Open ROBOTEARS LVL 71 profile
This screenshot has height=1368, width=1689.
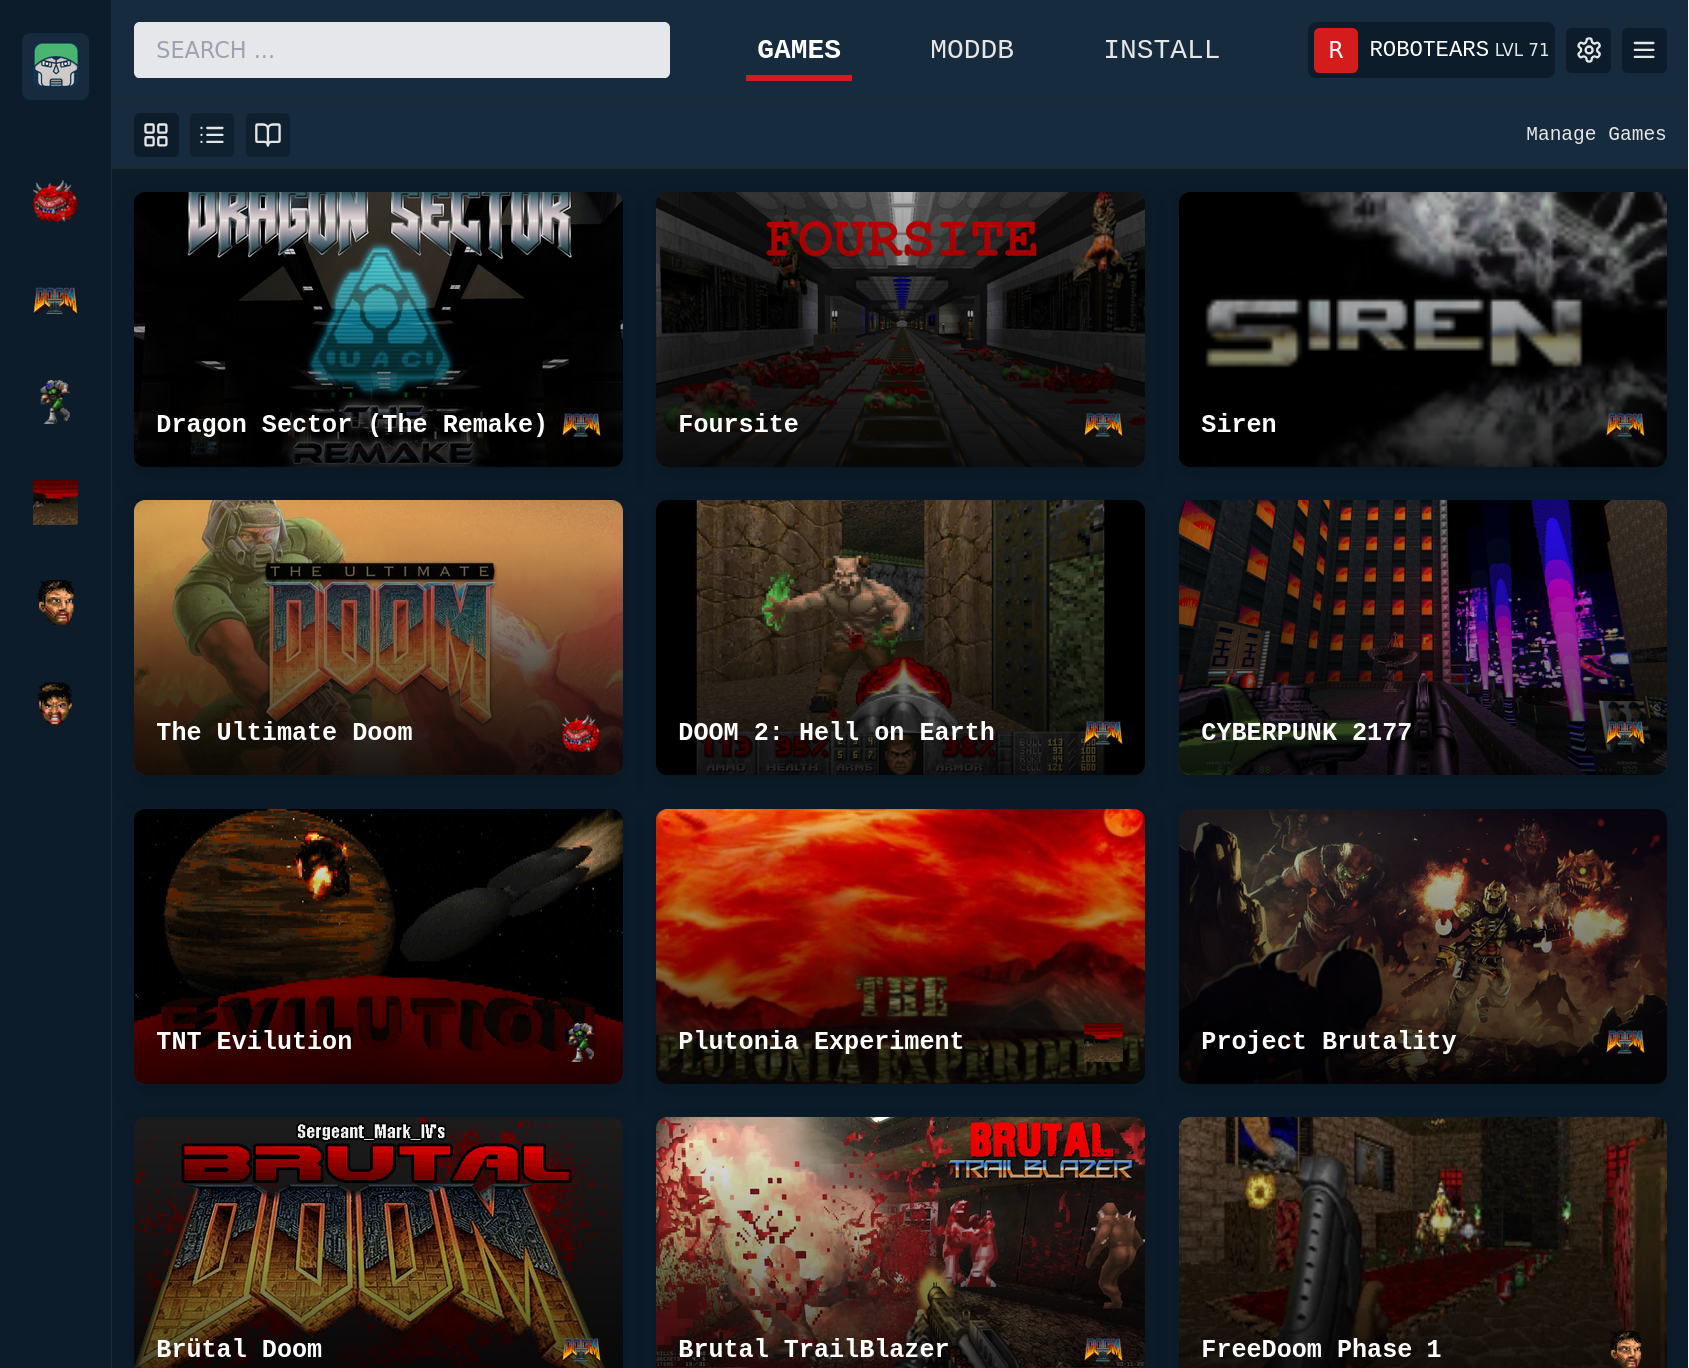tap(1431, 50)
